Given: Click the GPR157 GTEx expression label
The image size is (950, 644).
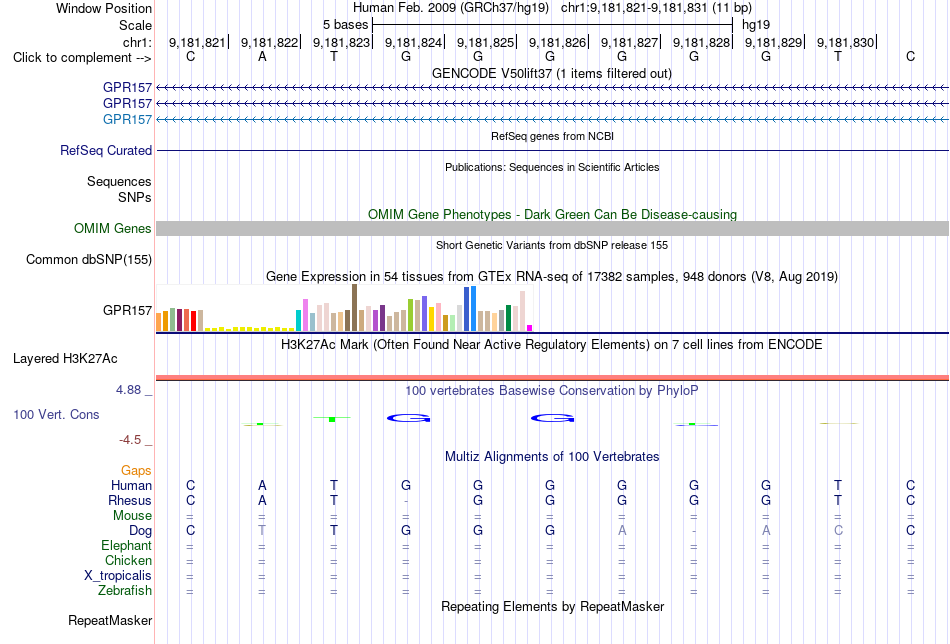Looking at the screenshot, I should (127, 310).
